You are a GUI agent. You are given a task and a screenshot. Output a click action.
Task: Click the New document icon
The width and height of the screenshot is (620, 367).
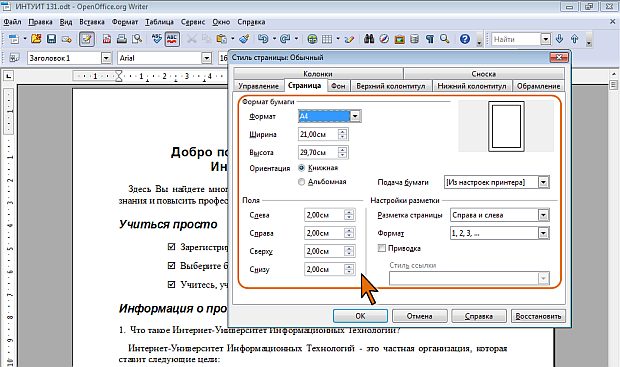[14, 39]
